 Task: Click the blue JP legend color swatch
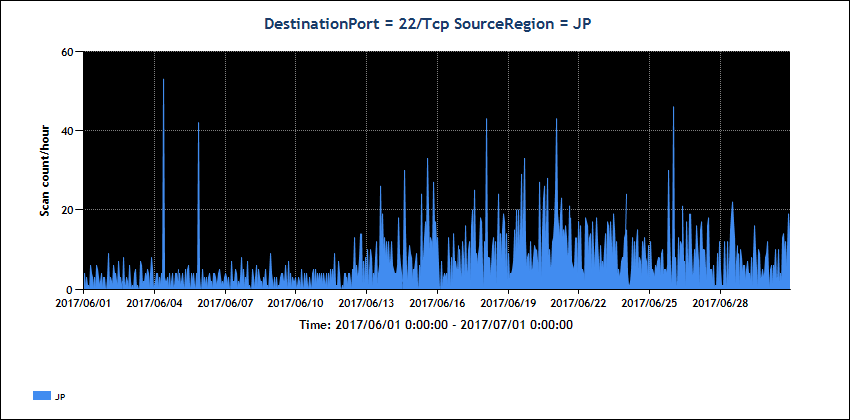(41, 396)
